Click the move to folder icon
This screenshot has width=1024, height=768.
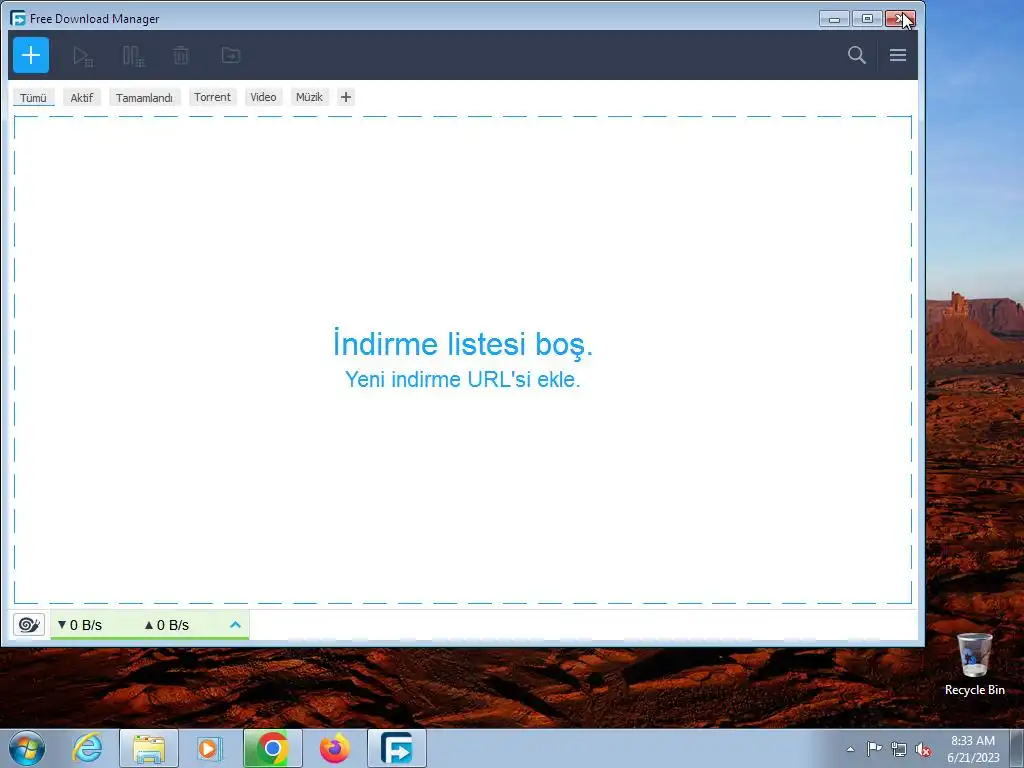pos(231,56)
